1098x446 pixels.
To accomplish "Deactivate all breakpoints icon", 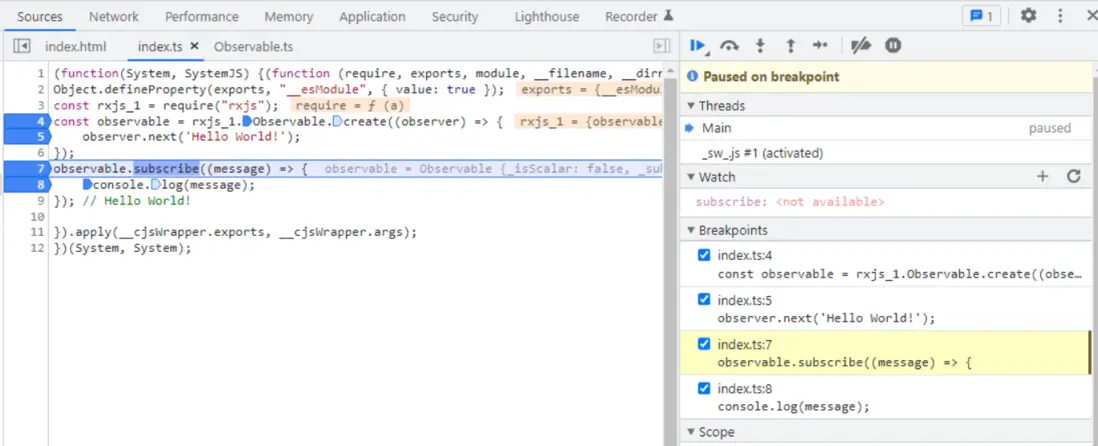I will tap(861, 46).
